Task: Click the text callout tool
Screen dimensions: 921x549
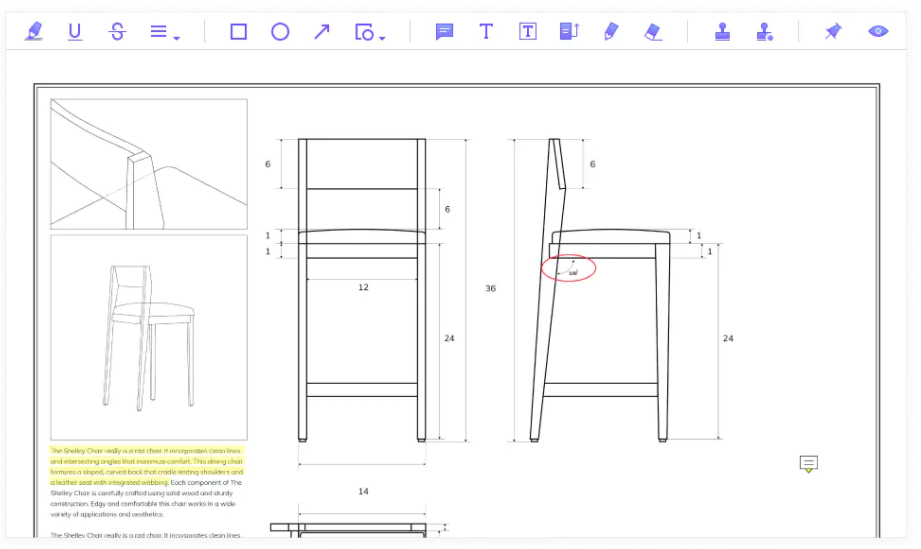Action: pos(569,32)
